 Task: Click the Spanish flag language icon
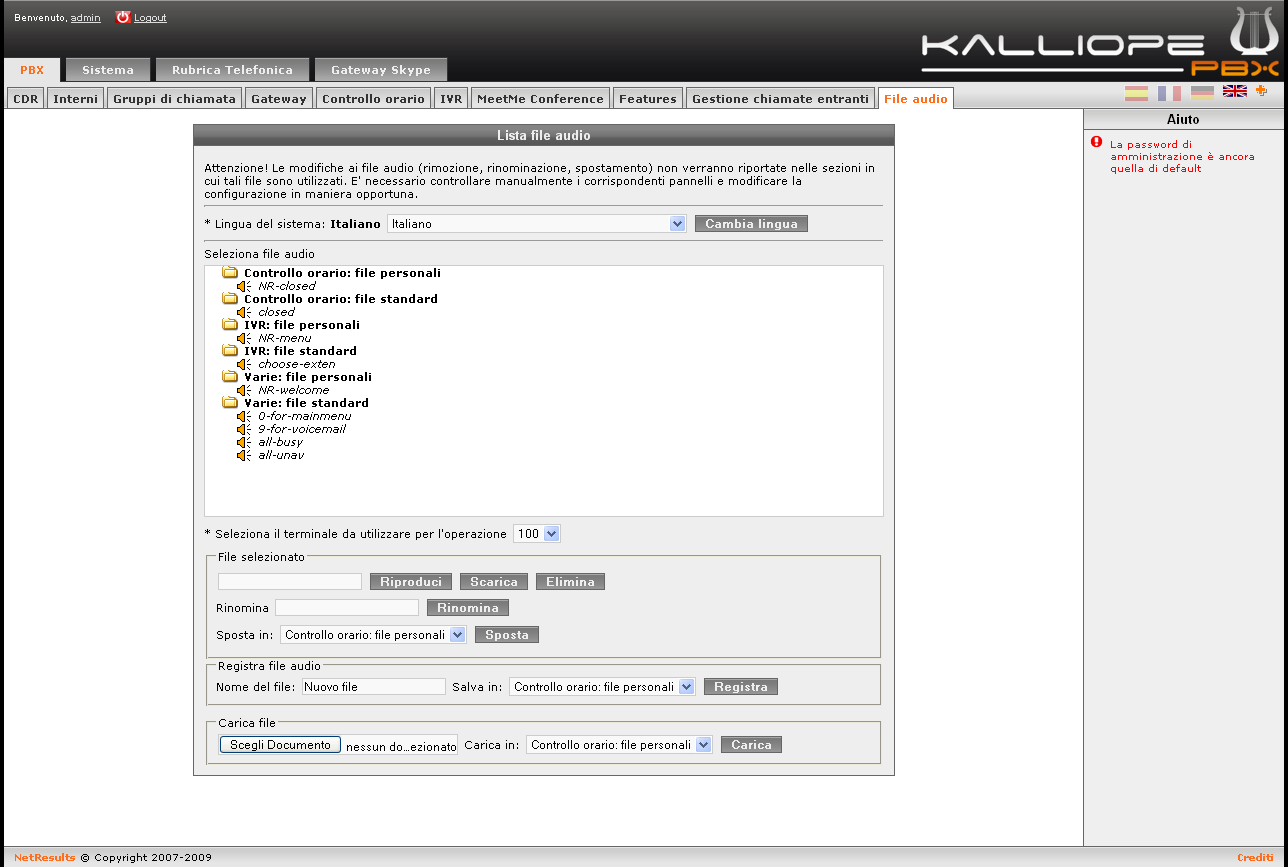(1136, 93)
